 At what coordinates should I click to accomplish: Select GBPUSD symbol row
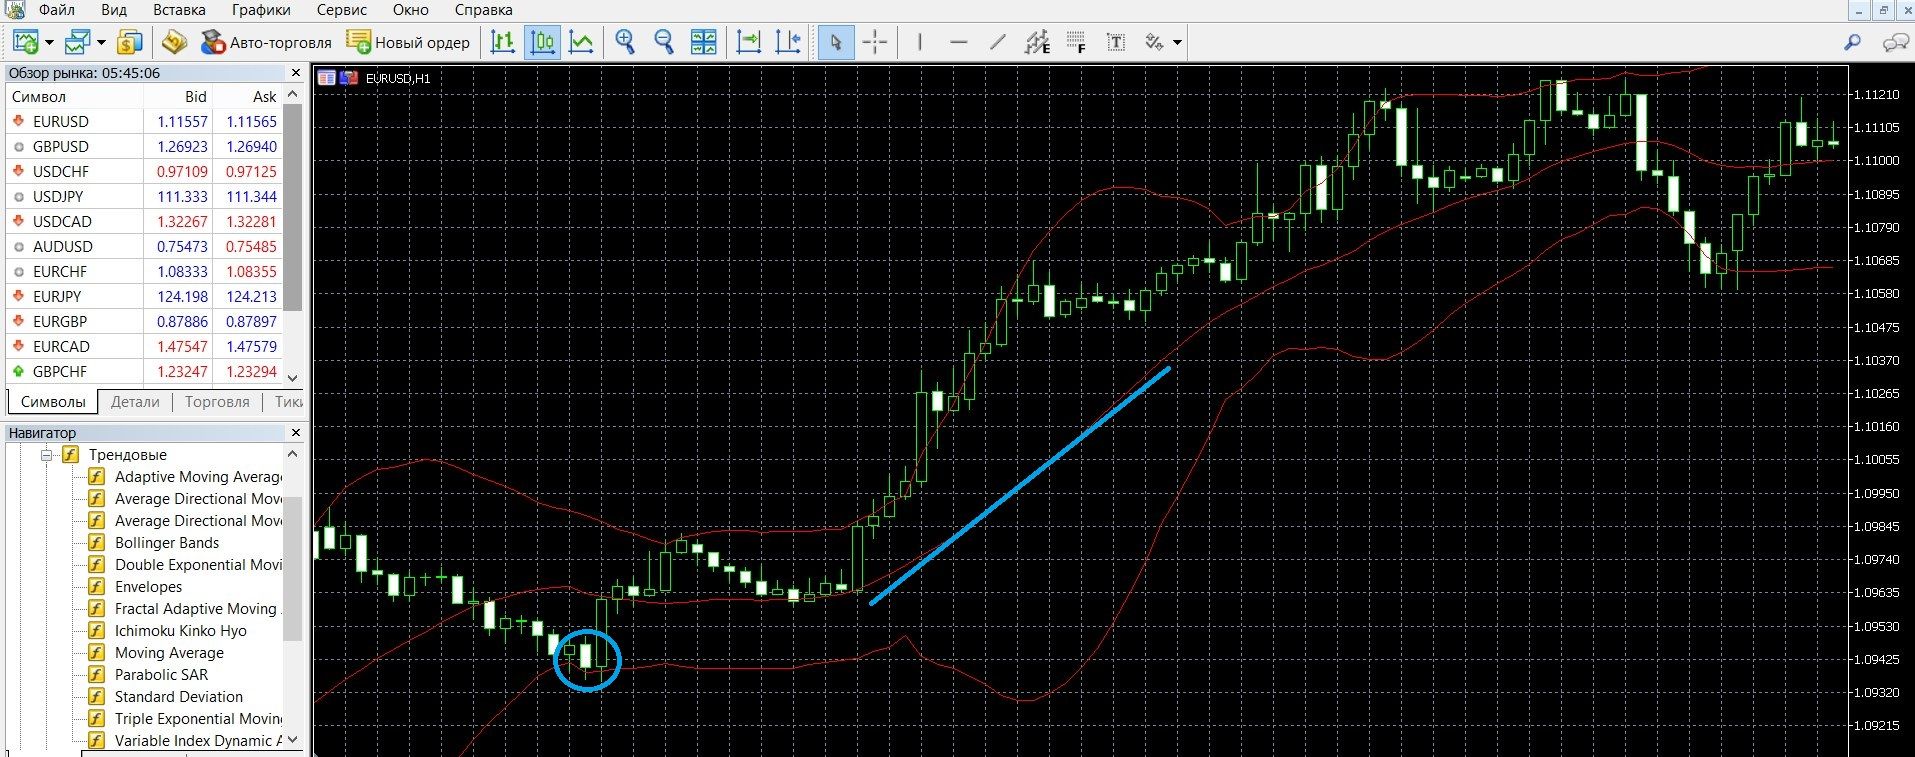tap(144, 146)
